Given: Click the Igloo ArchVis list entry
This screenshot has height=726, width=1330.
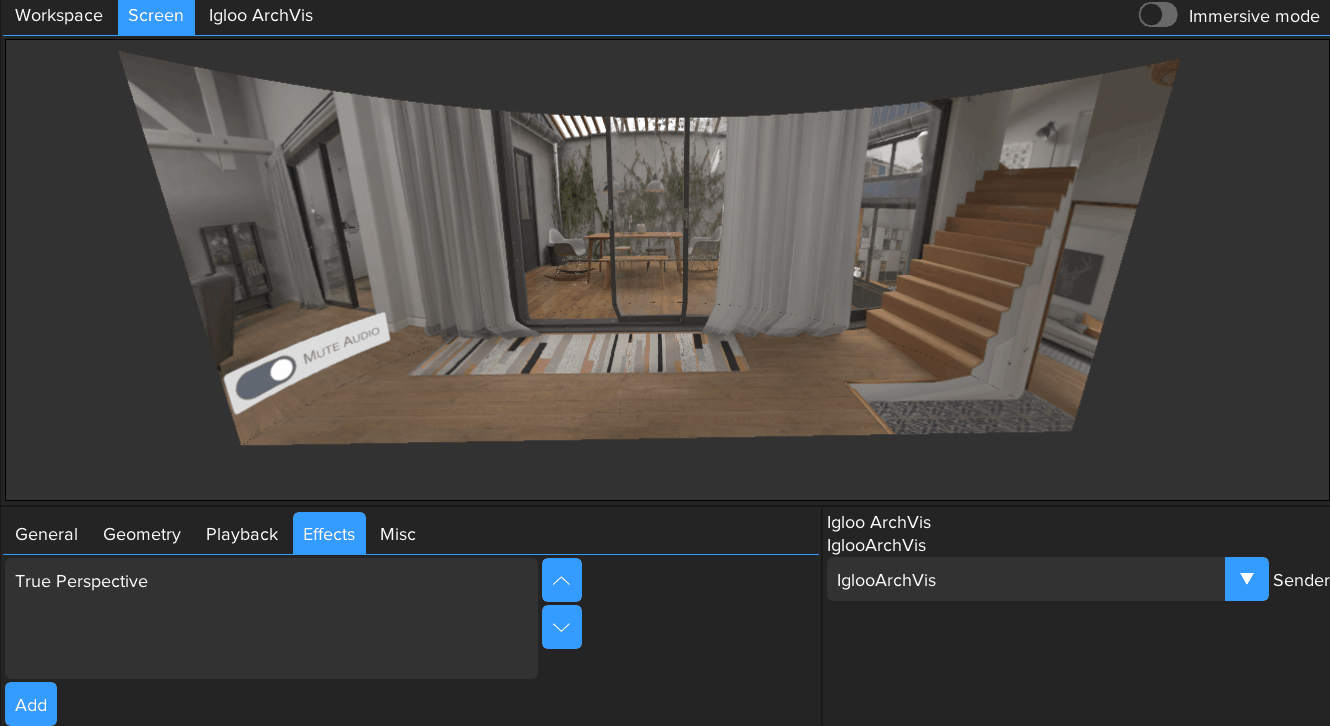Looking at the screenshot, I should tap(878, 522).
